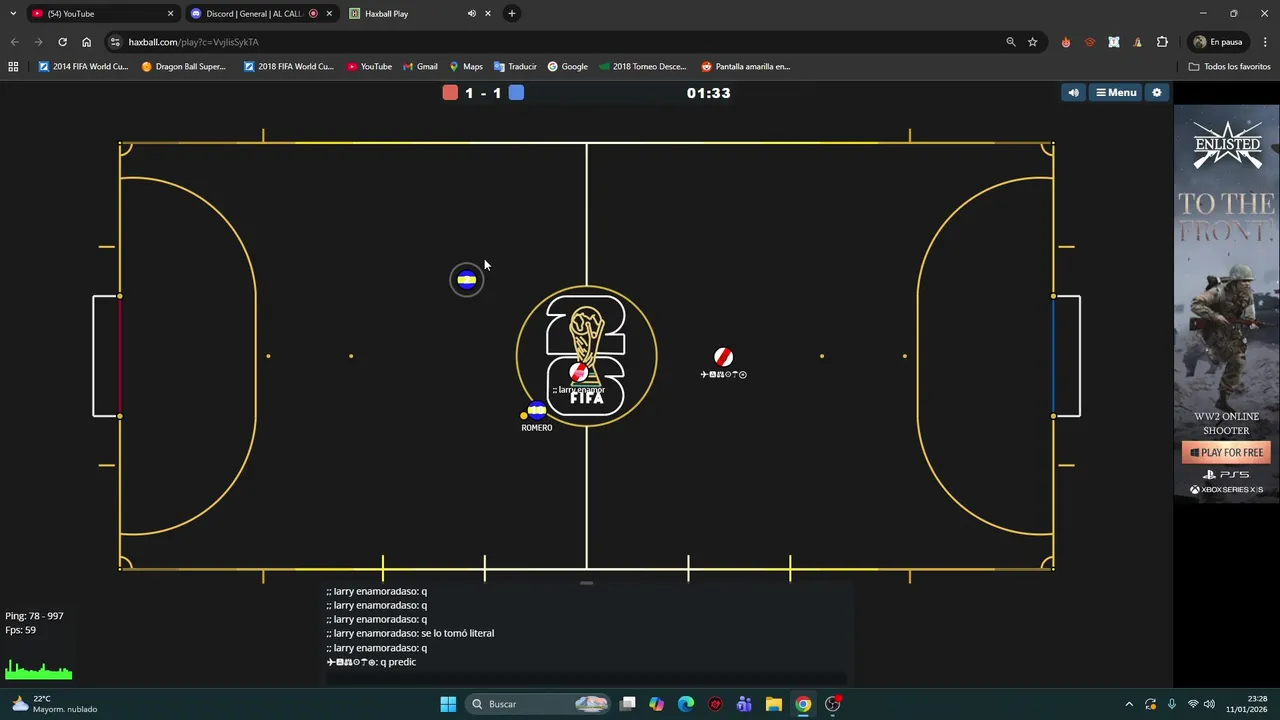Open Google Chrome taskbar icon
The image size is (1280, 720).
[803, 704]
